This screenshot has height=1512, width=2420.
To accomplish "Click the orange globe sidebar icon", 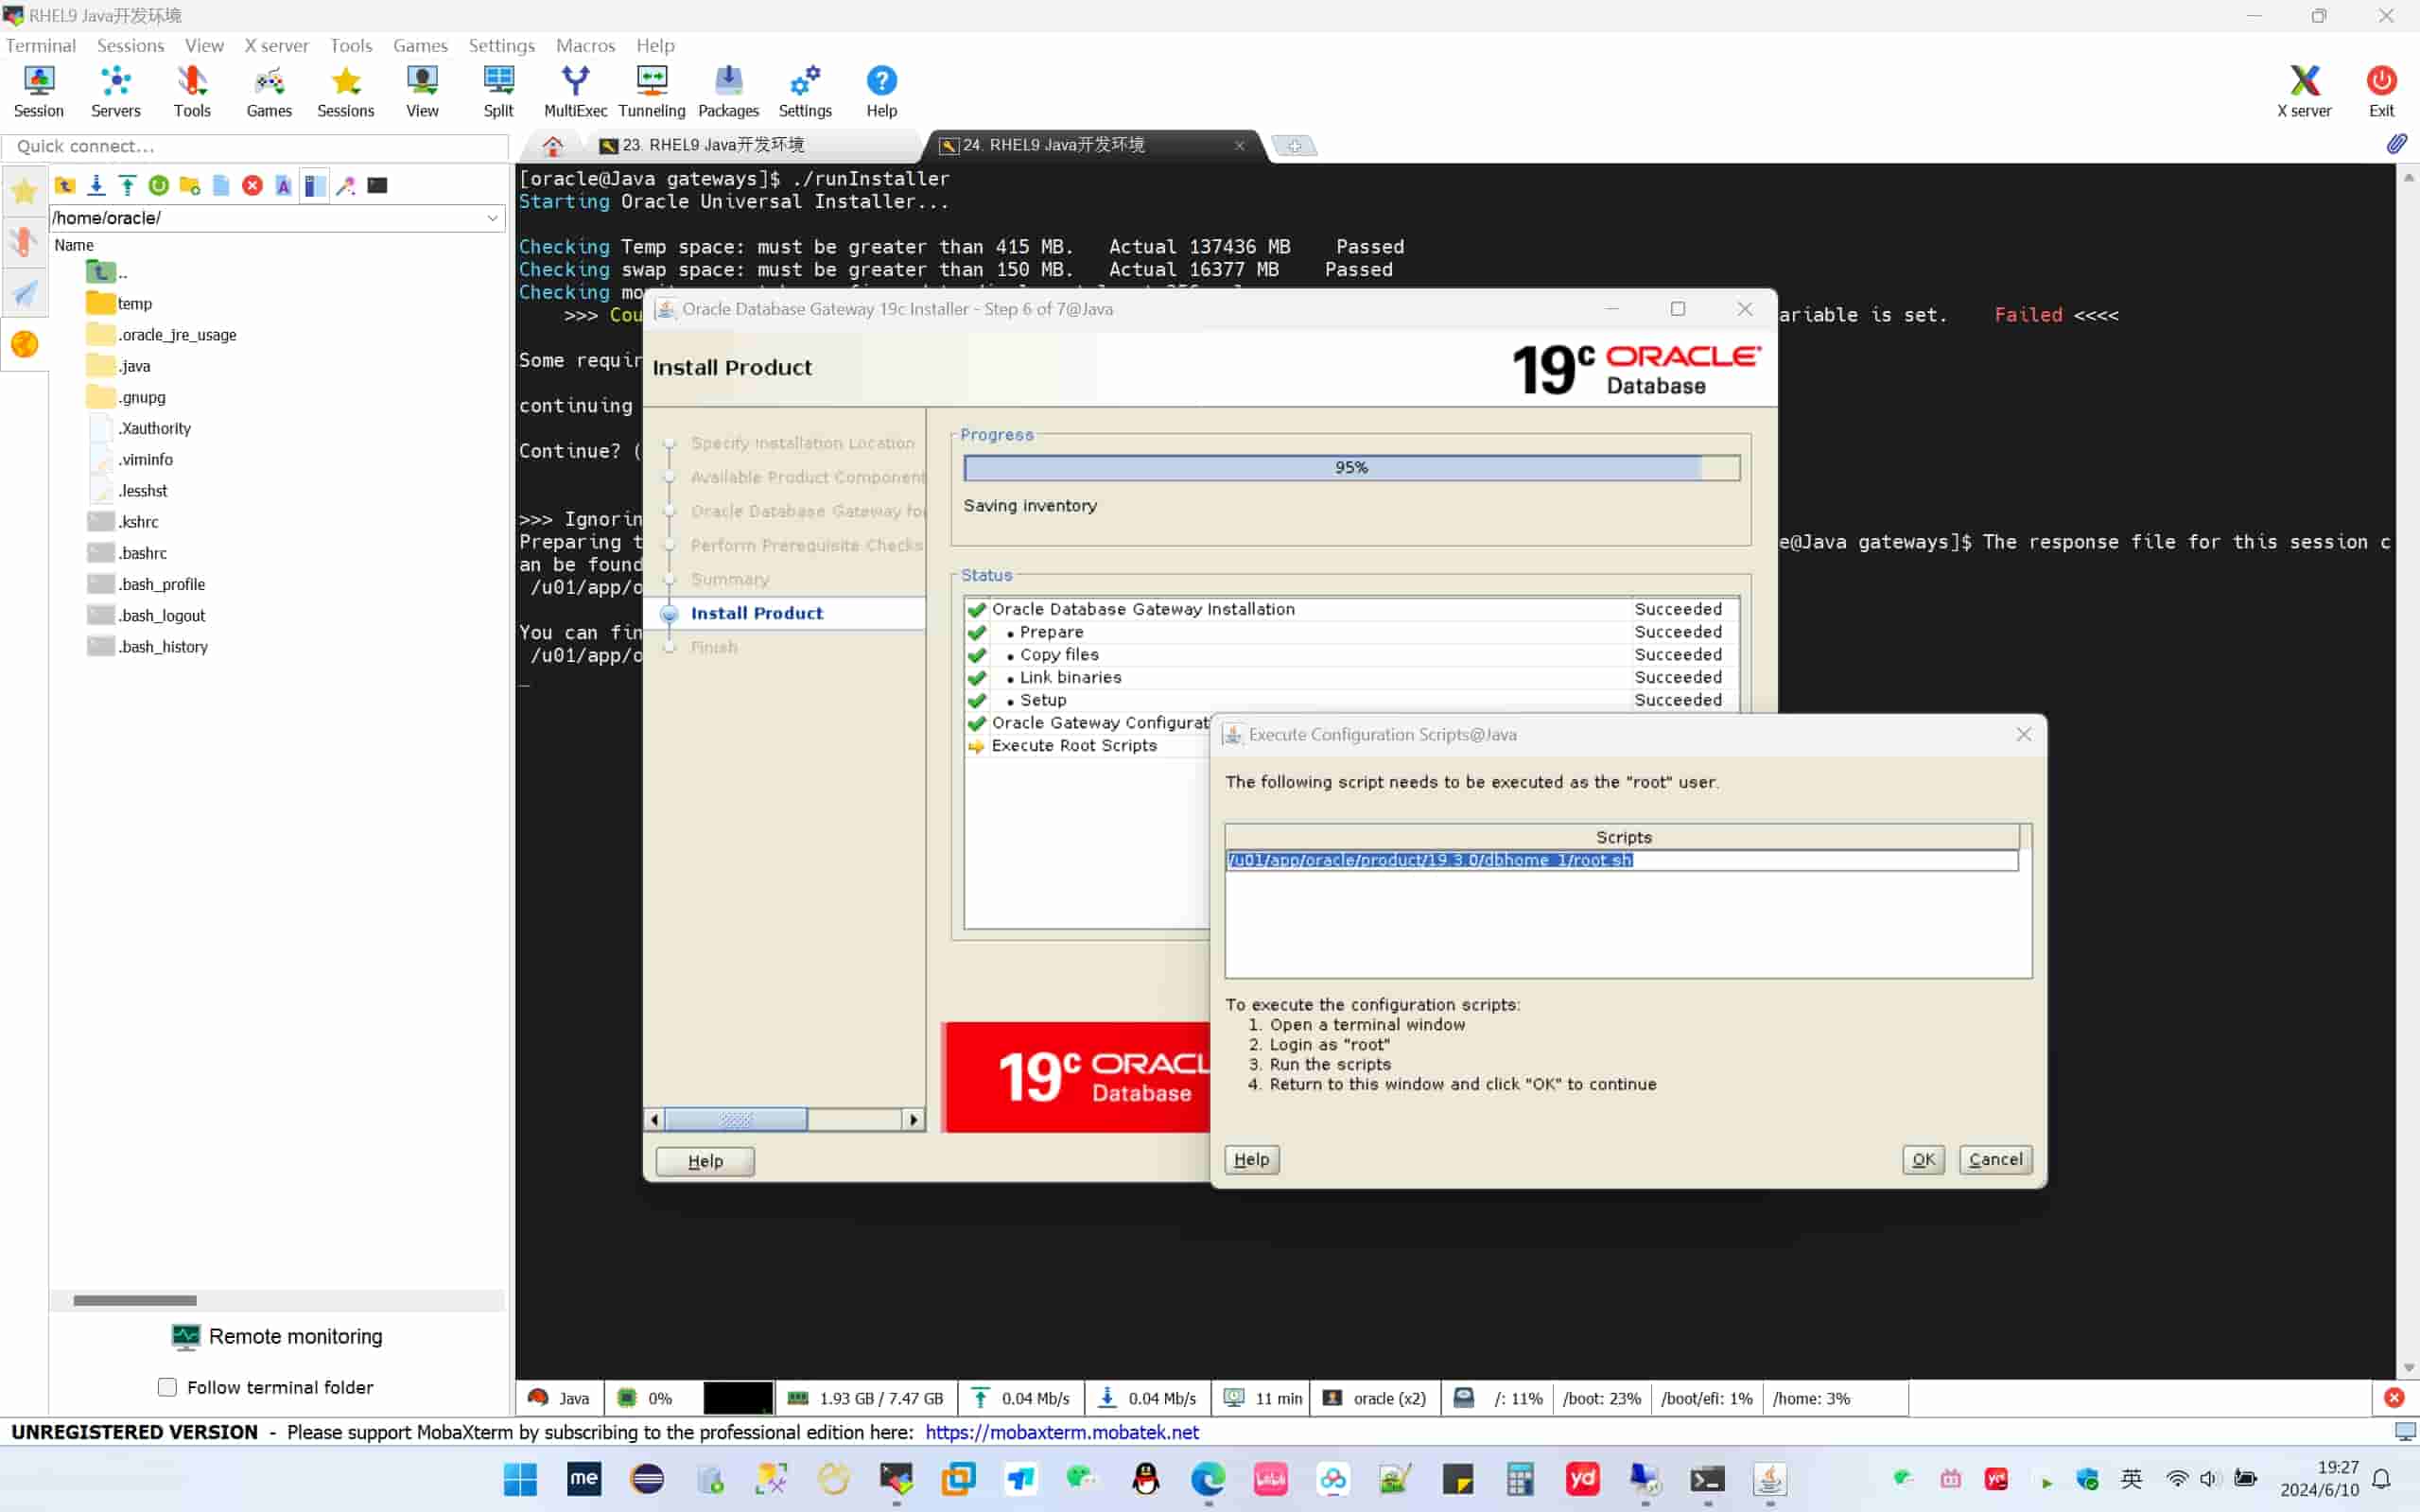I will pos(24,344).
